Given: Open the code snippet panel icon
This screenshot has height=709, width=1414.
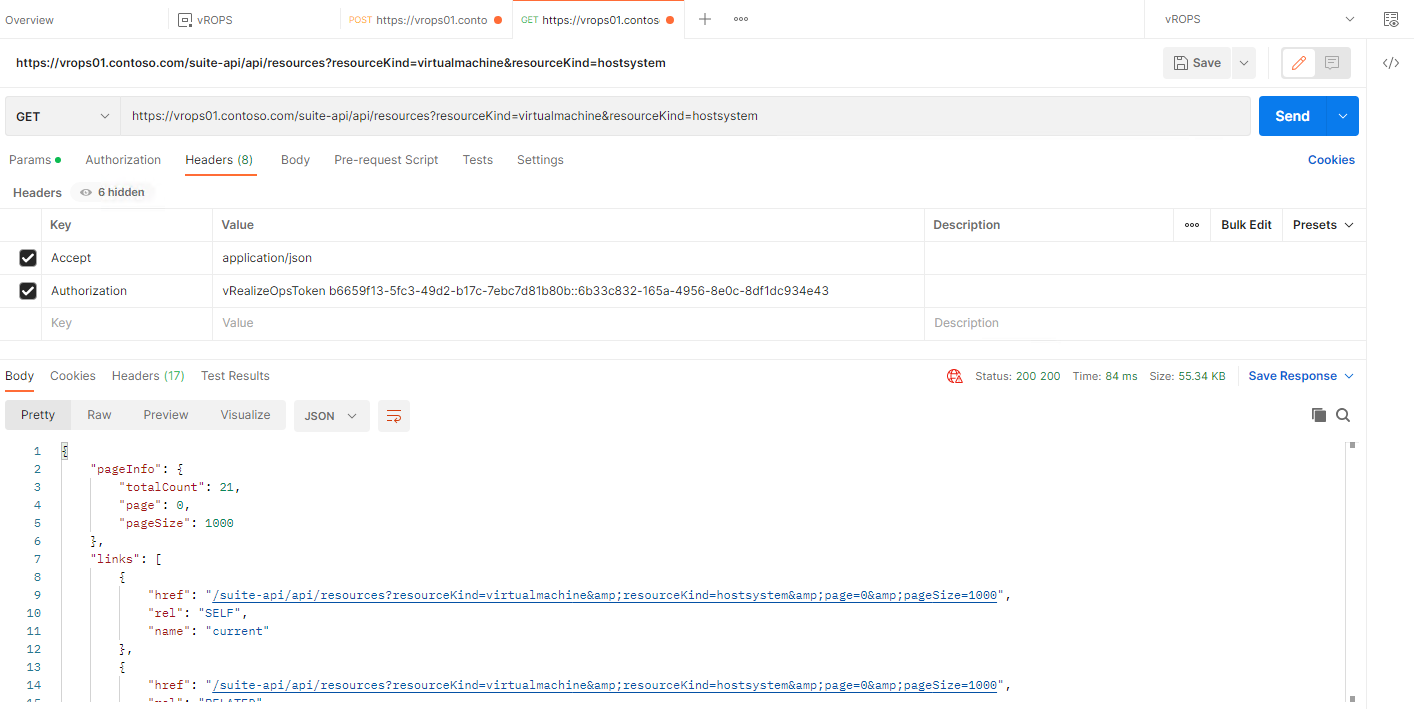Looking at the screenshot, I should tap(1391, 63).
